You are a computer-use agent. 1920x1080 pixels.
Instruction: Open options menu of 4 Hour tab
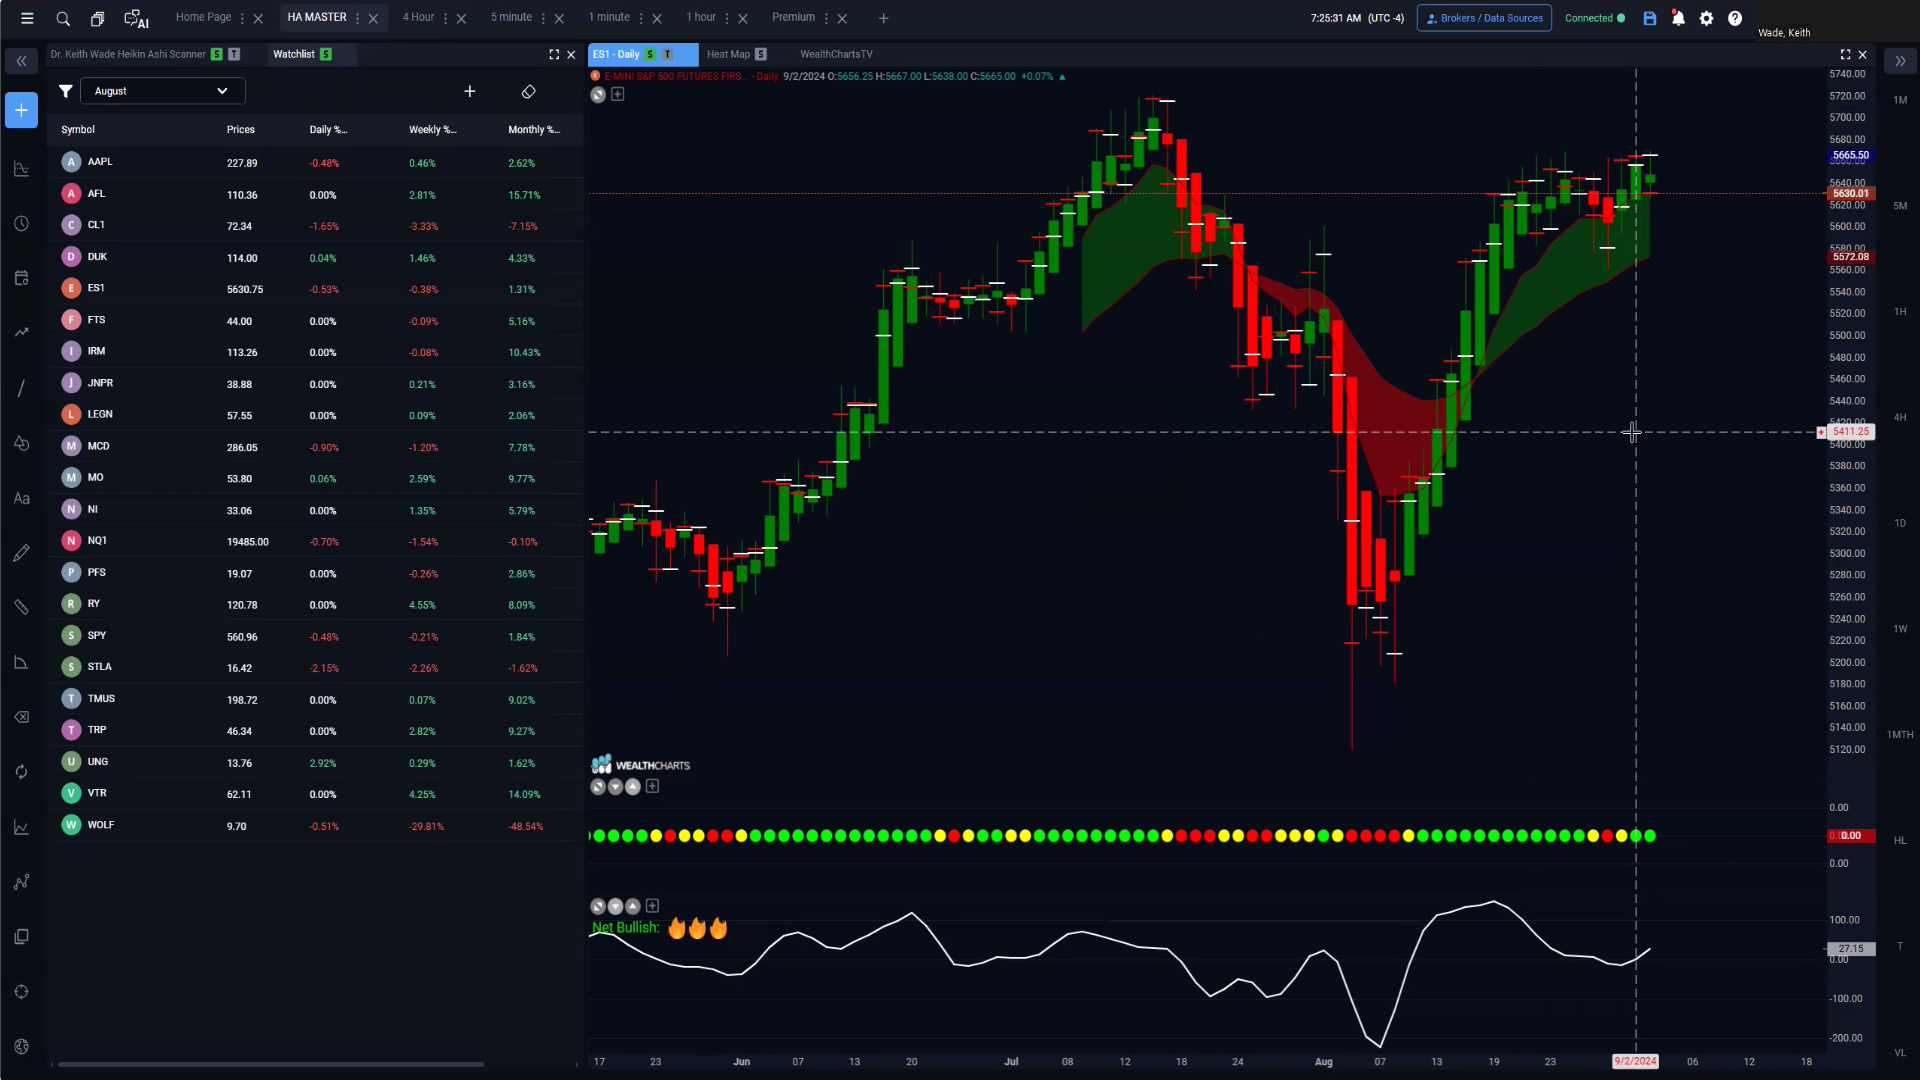[445, 18]
